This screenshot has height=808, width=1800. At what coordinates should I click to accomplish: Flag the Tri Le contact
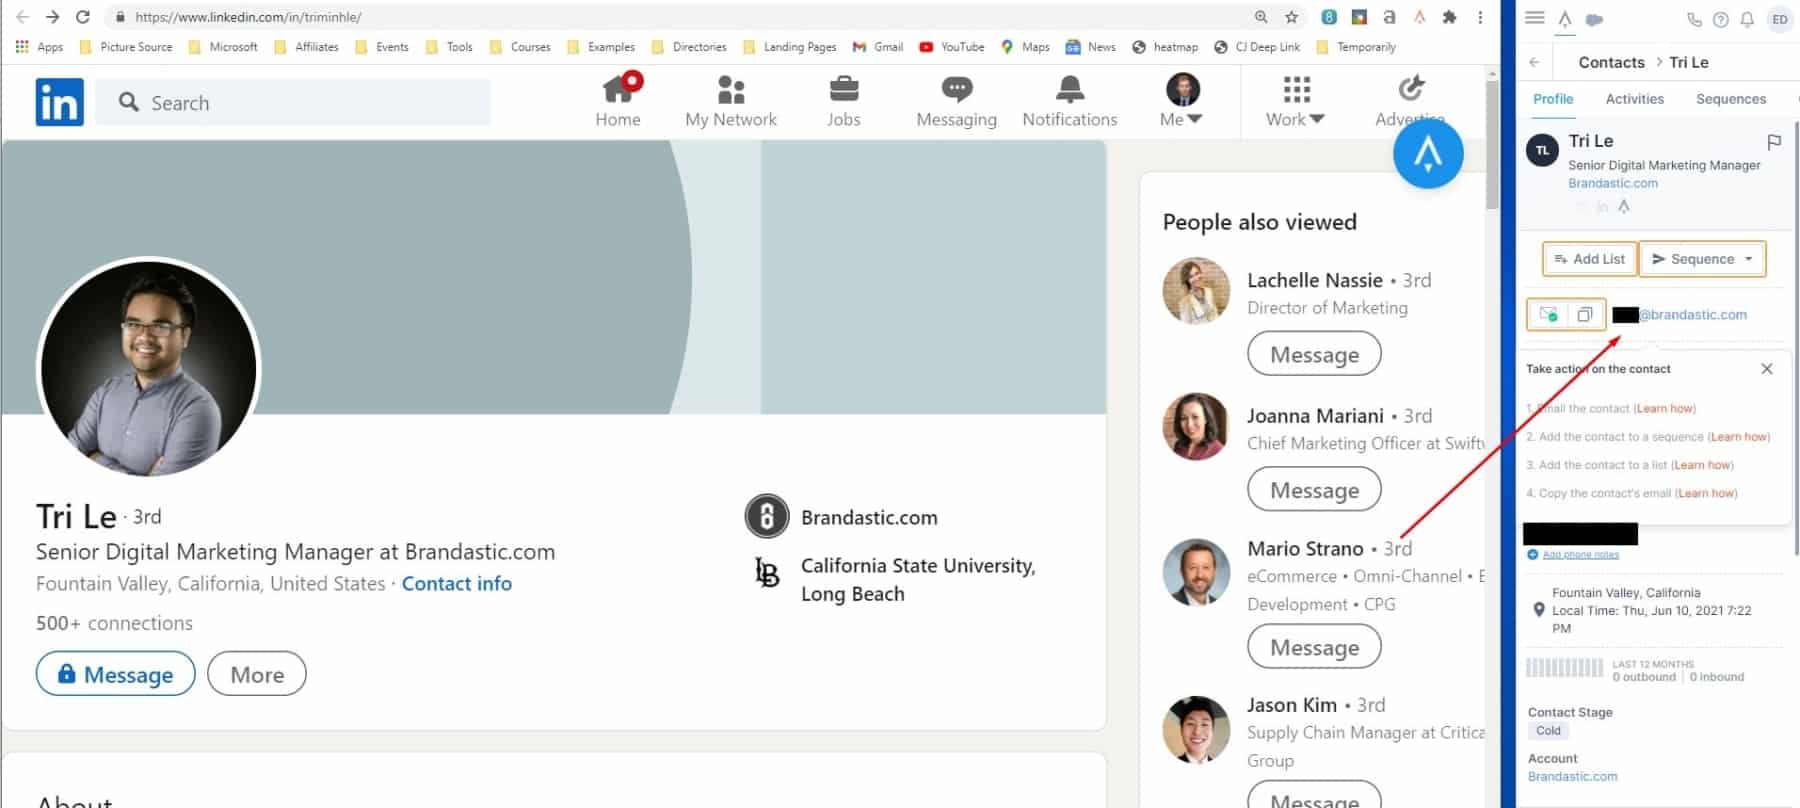pos(1774,142)
